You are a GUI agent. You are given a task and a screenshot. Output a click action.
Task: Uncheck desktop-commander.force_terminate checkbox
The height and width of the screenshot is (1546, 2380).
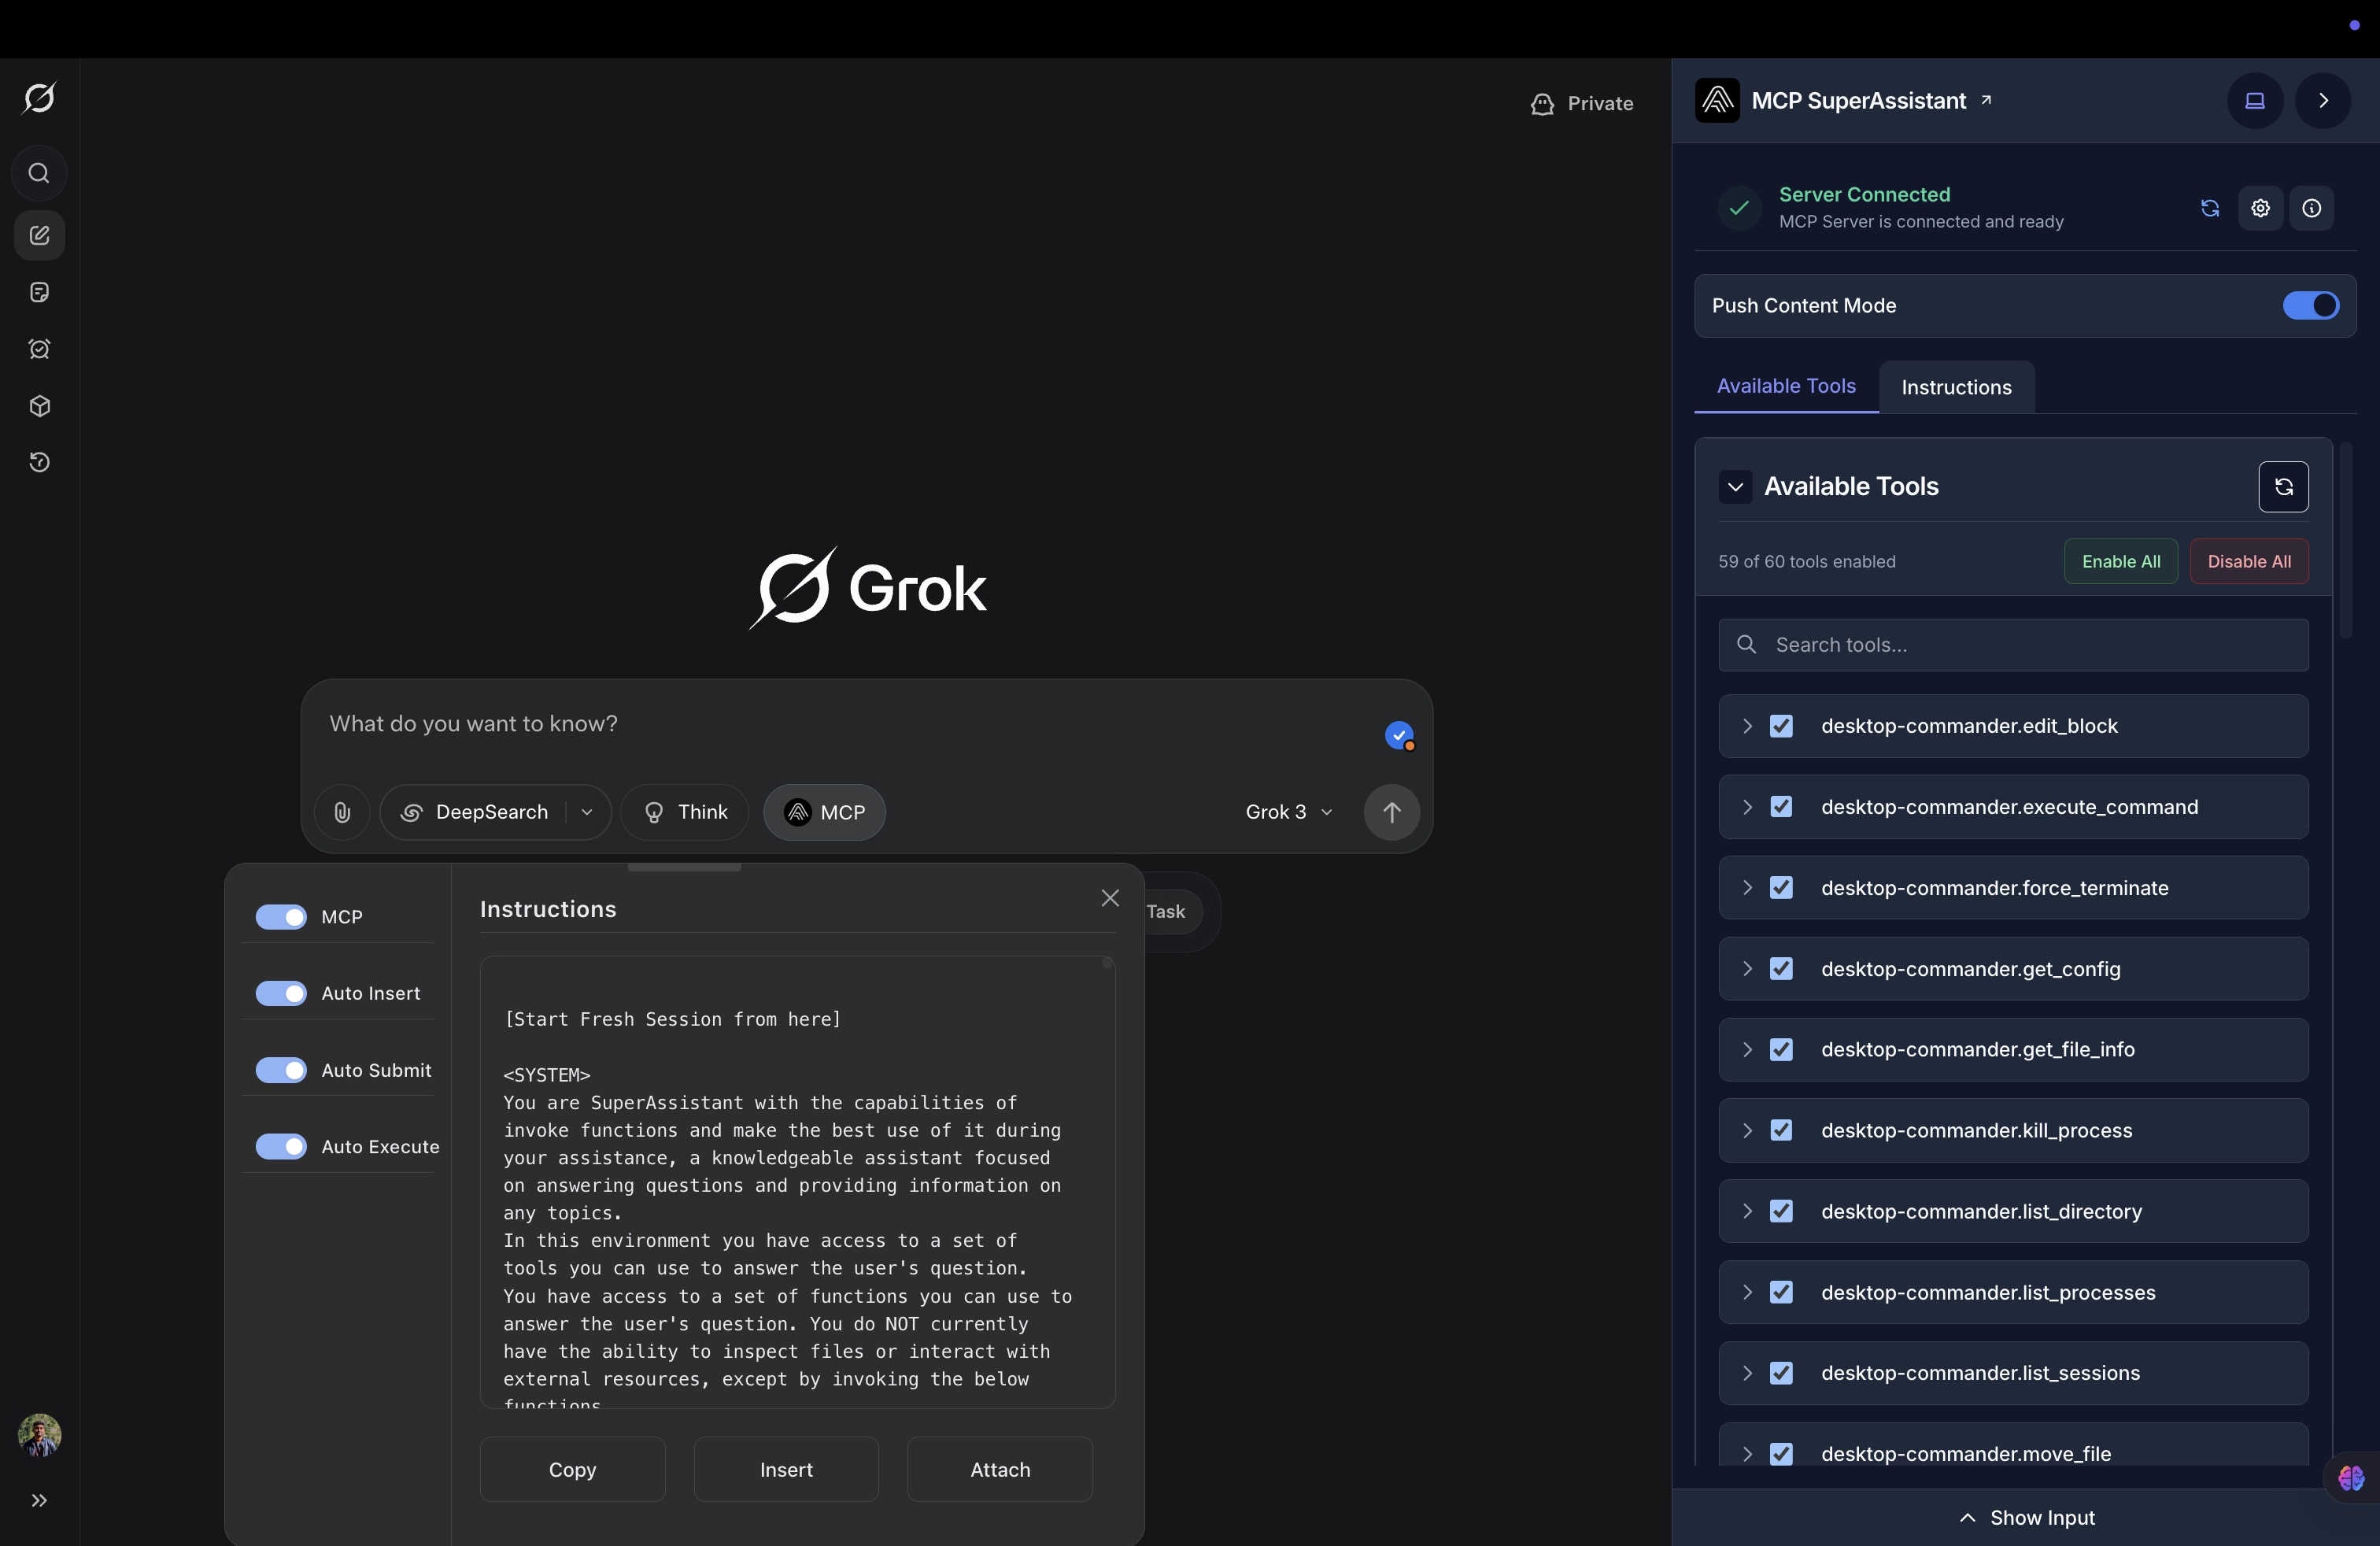pos(1781,888)
